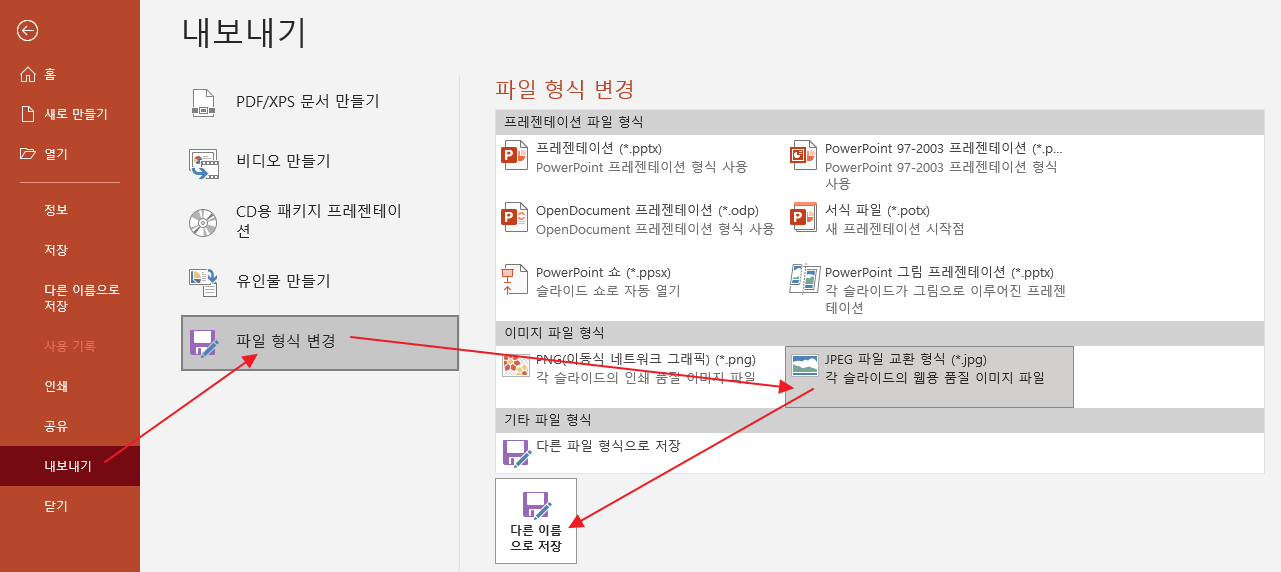This screenshot has height=572, width=1281.
Task: Click the potx template file icon
Action: click(x=803, y=218)
